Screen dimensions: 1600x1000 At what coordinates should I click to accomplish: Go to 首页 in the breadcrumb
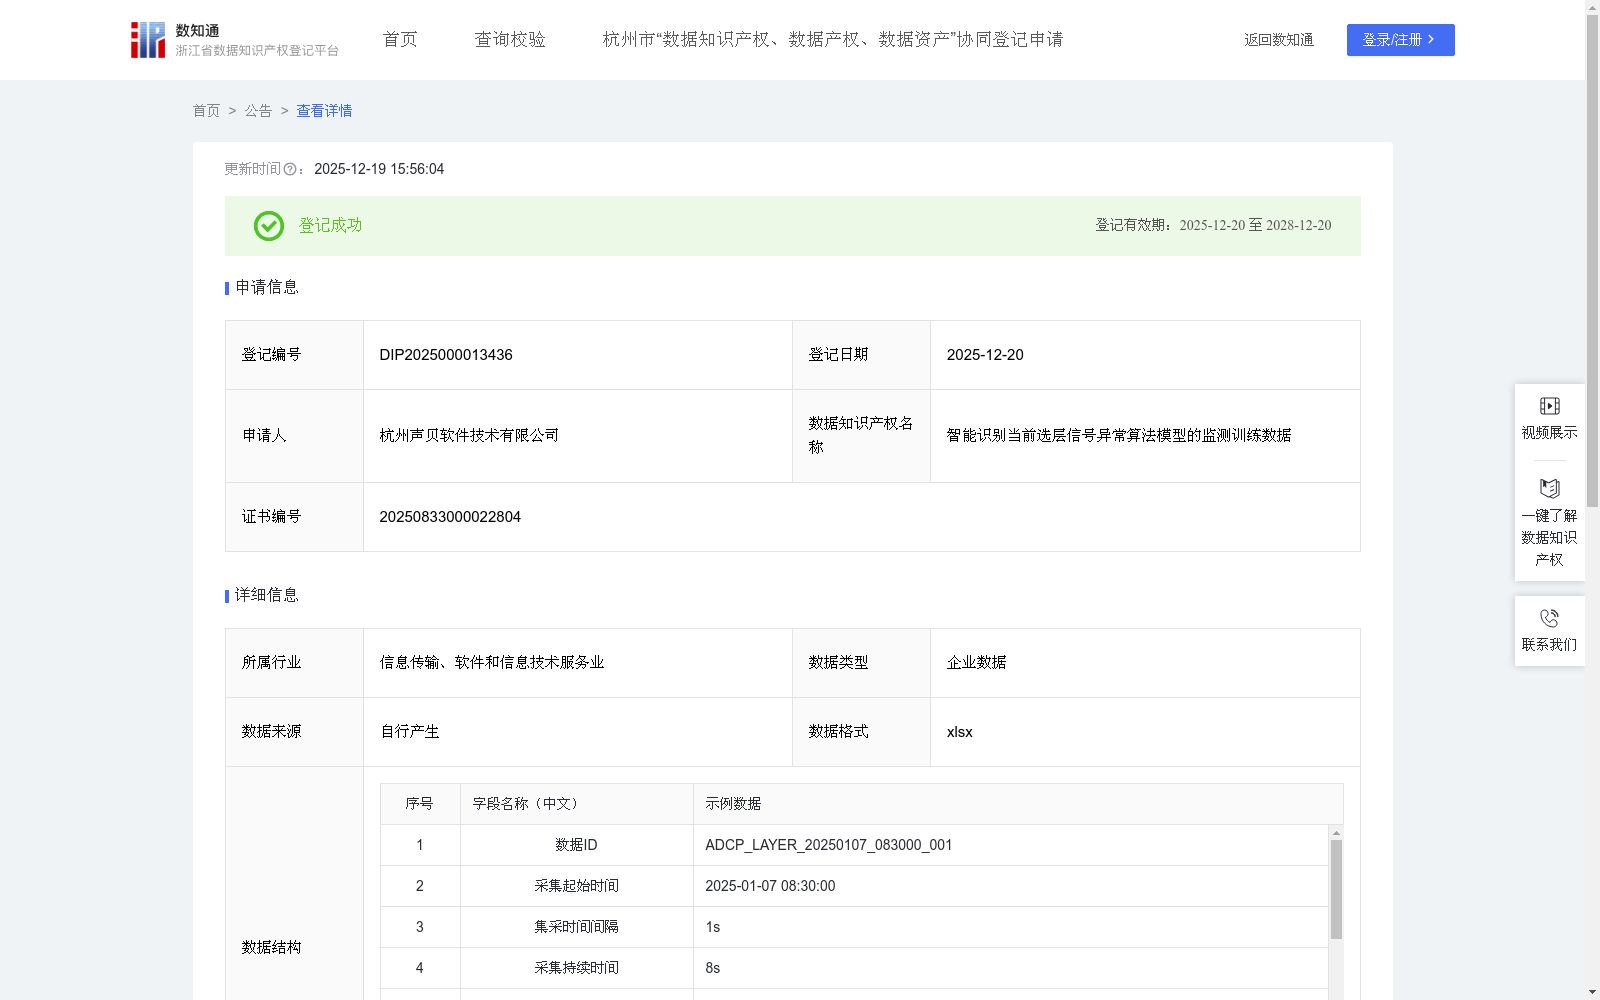pyautogui.click(x=206, y=111)
